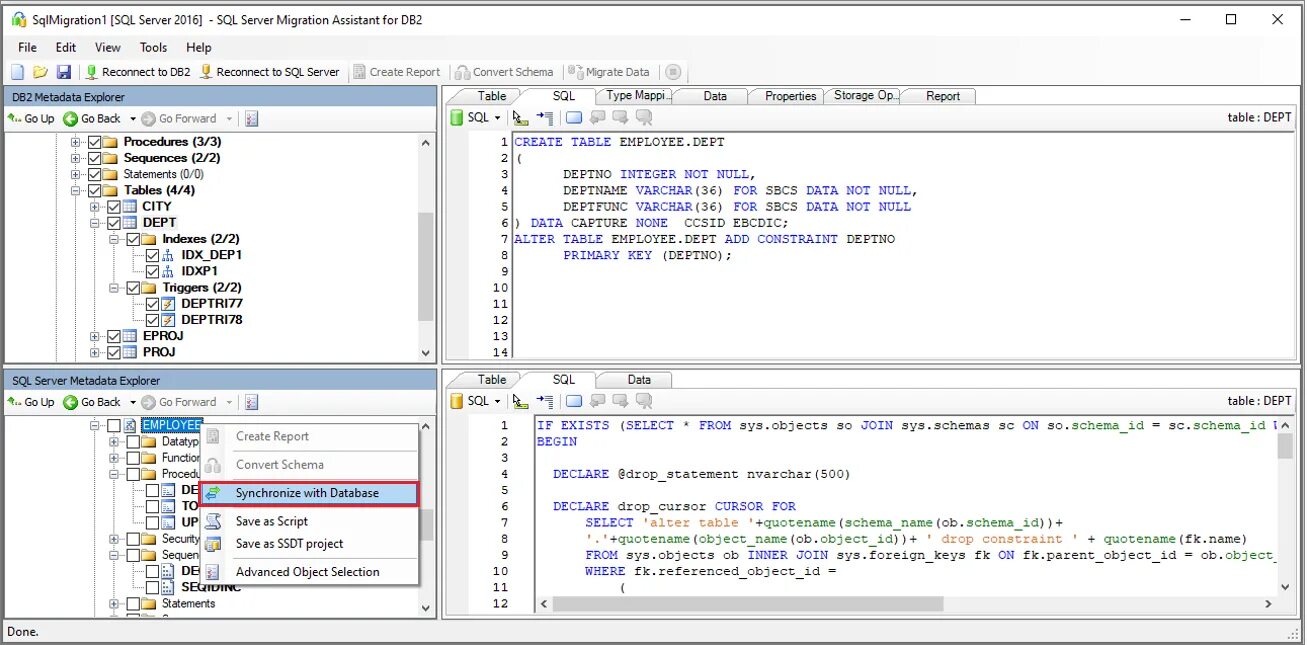1307x645 pixels.
Task: Click the Procedures folder icon in DB2 tree
Action: [x=110, y=142]
